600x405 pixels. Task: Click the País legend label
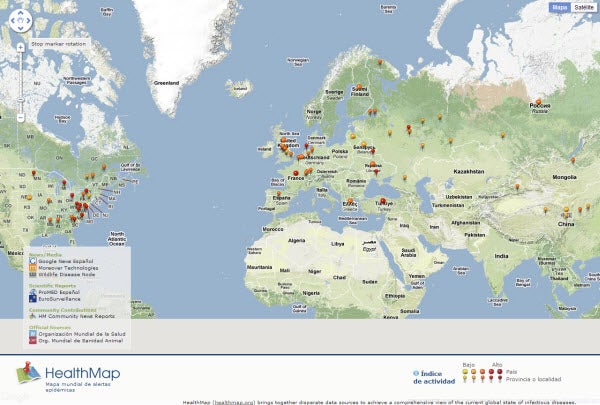click(x=511, y=372)
